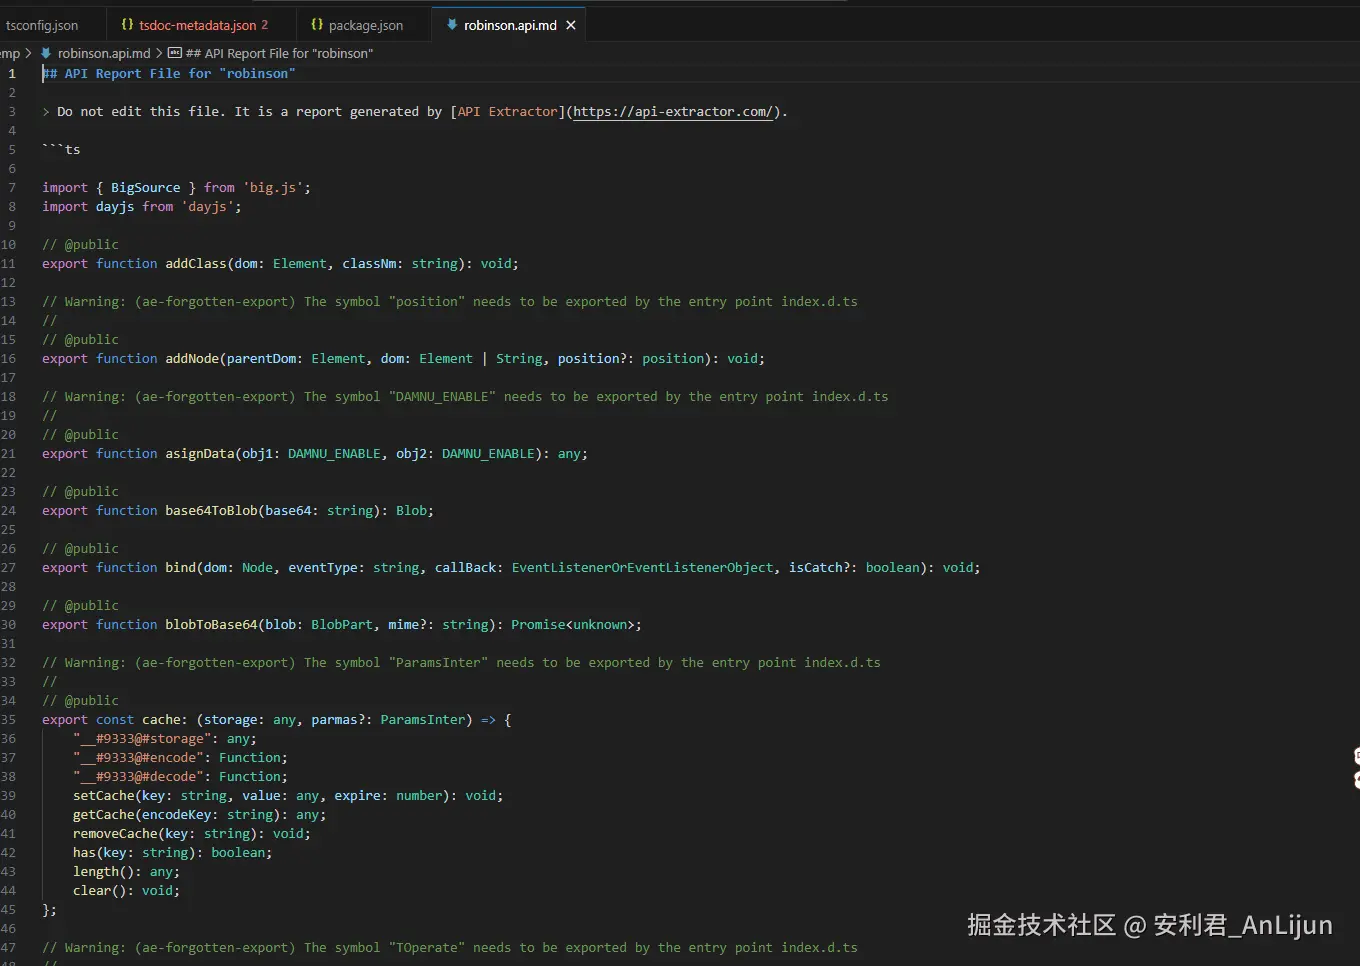1360x966 pixels.
Task: Open the tsdoc-metadata.json tab
Action: [x=197, y=25]
